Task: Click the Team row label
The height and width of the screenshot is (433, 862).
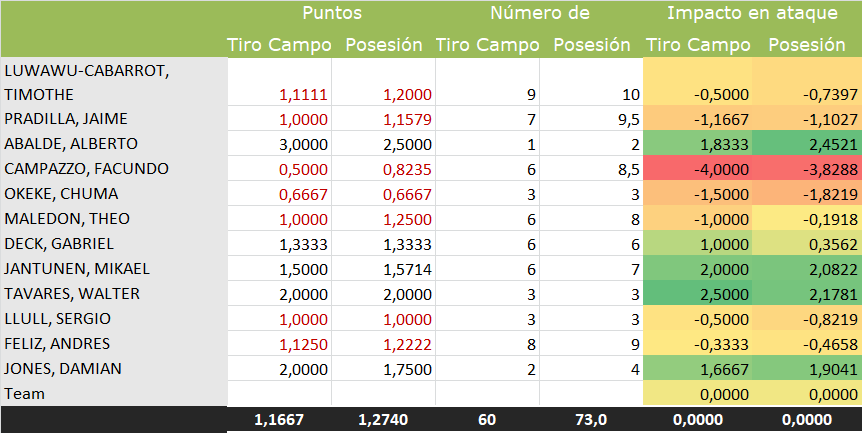Action: (114, 394)
